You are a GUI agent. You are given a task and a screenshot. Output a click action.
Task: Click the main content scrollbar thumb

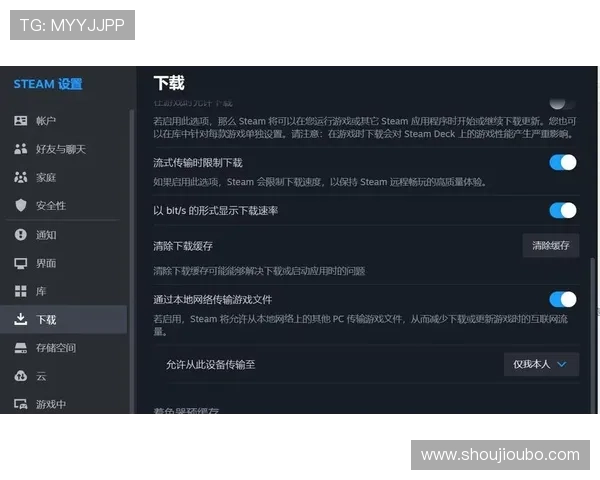[x=593, y=335]
